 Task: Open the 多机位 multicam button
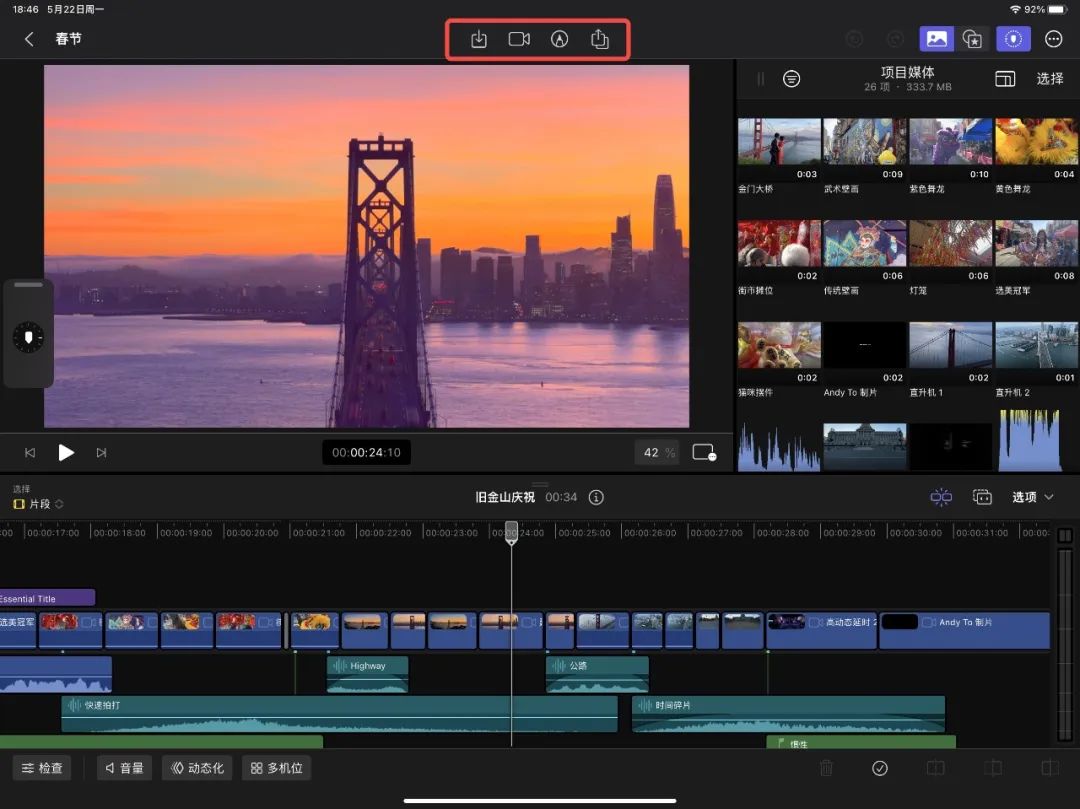point(276,768)
